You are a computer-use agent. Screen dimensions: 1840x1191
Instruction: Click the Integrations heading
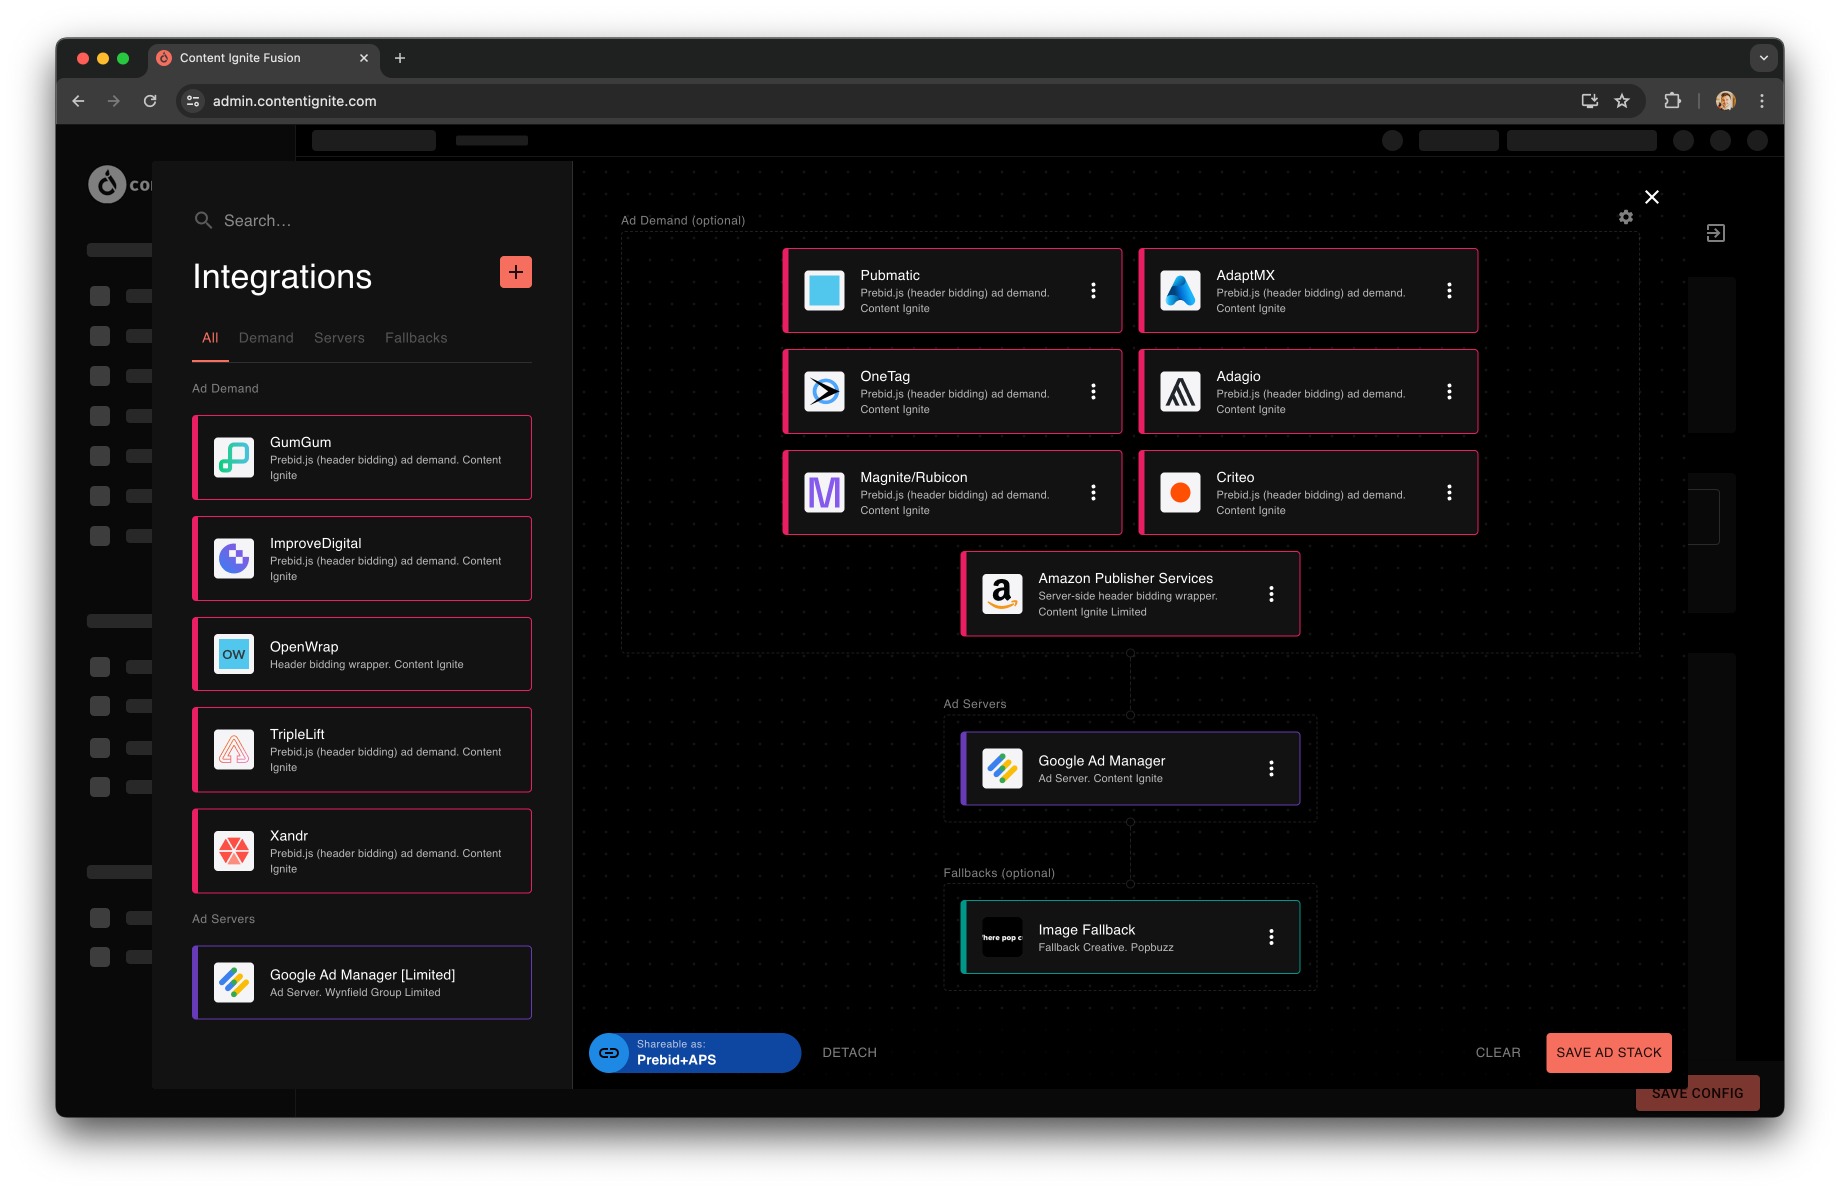[x=282, y=277]
